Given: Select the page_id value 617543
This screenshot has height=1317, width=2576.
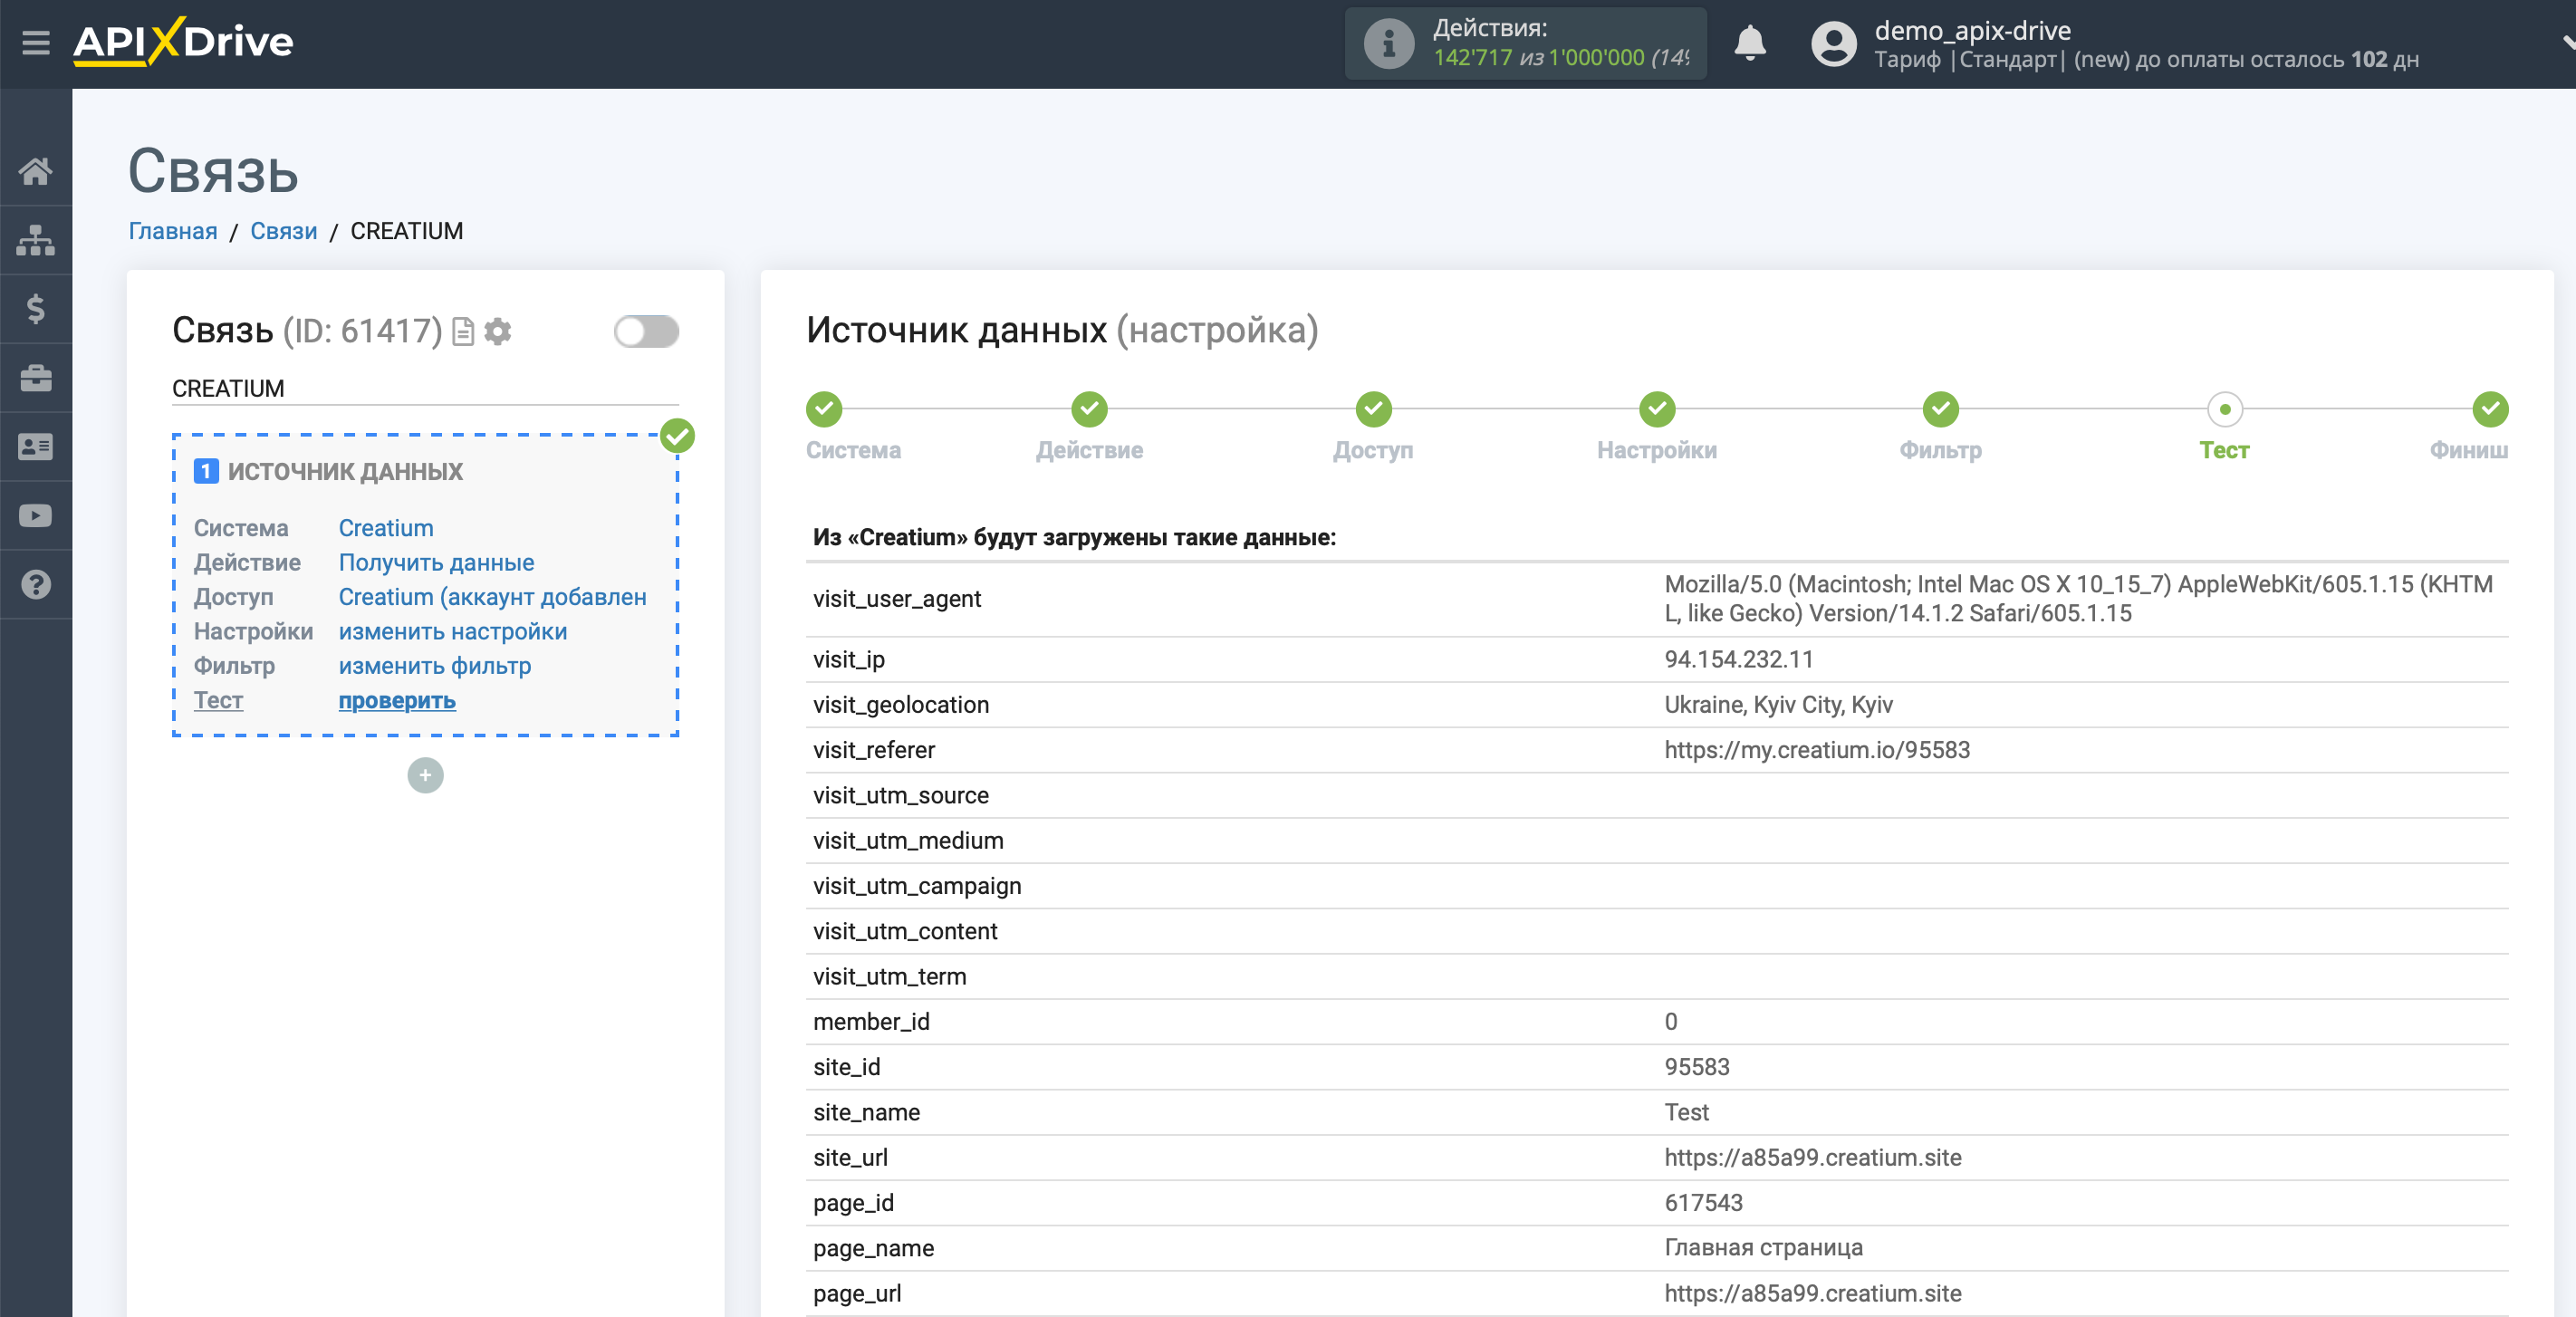Looking at the screenshot, I should (1703, 1203).
